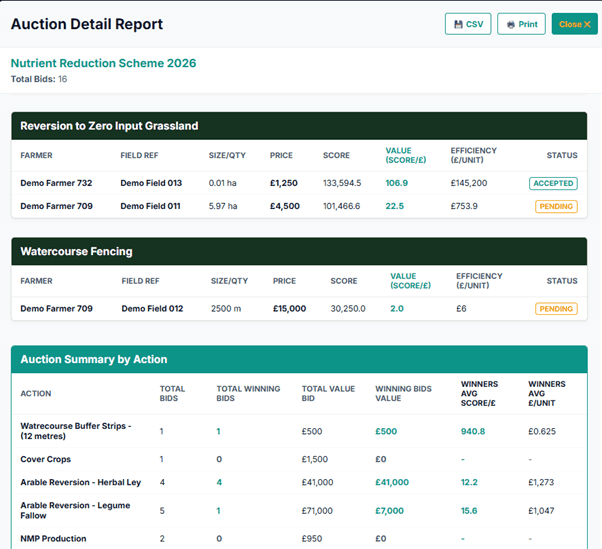Open Demo Farmer 732 row

pyautogui.click(x=56, y=184)
